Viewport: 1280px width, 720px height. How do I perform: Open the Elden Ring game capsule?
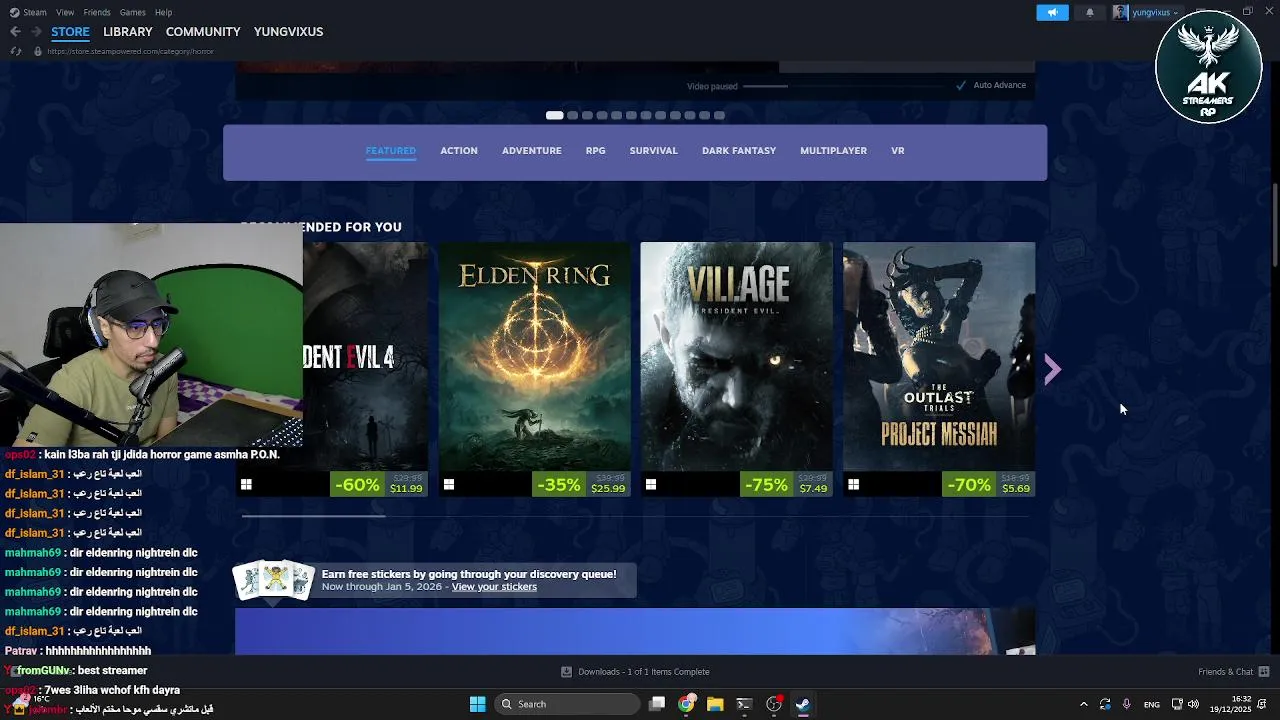point(535,369)
